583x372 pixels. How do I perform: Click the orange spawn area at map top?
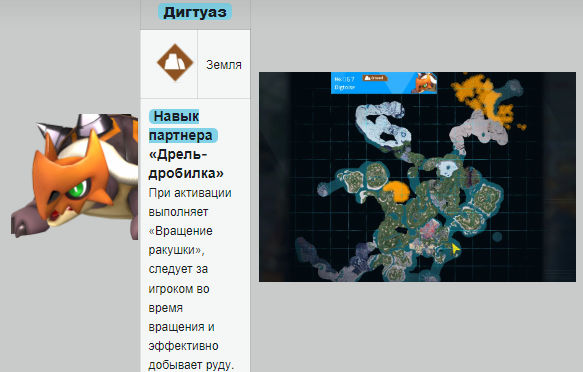[483, 100]
